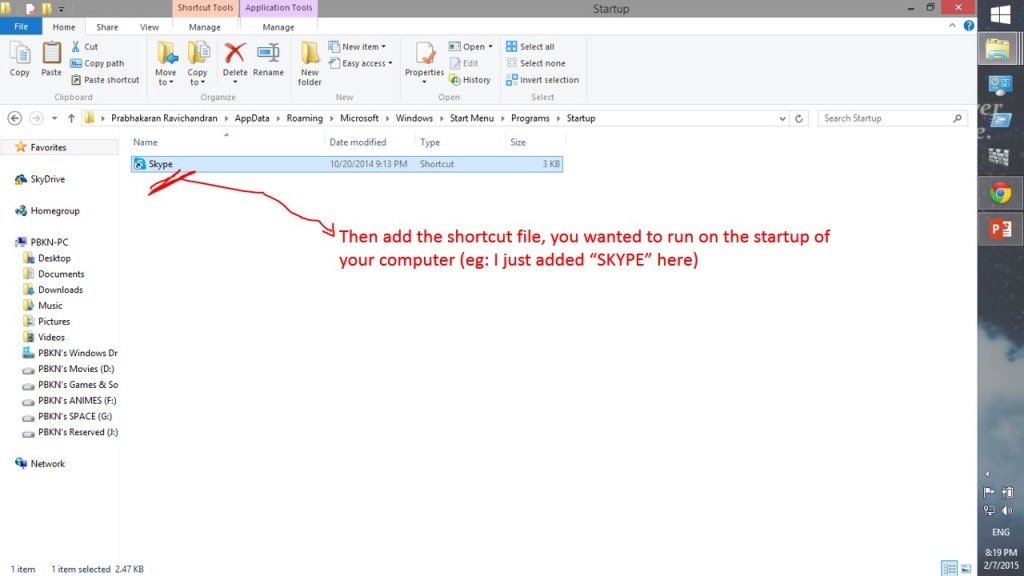The height and width of the screenshot is (576, 1024).
Task: Click Invert selection in the Select group
Action: click(543, 80)
